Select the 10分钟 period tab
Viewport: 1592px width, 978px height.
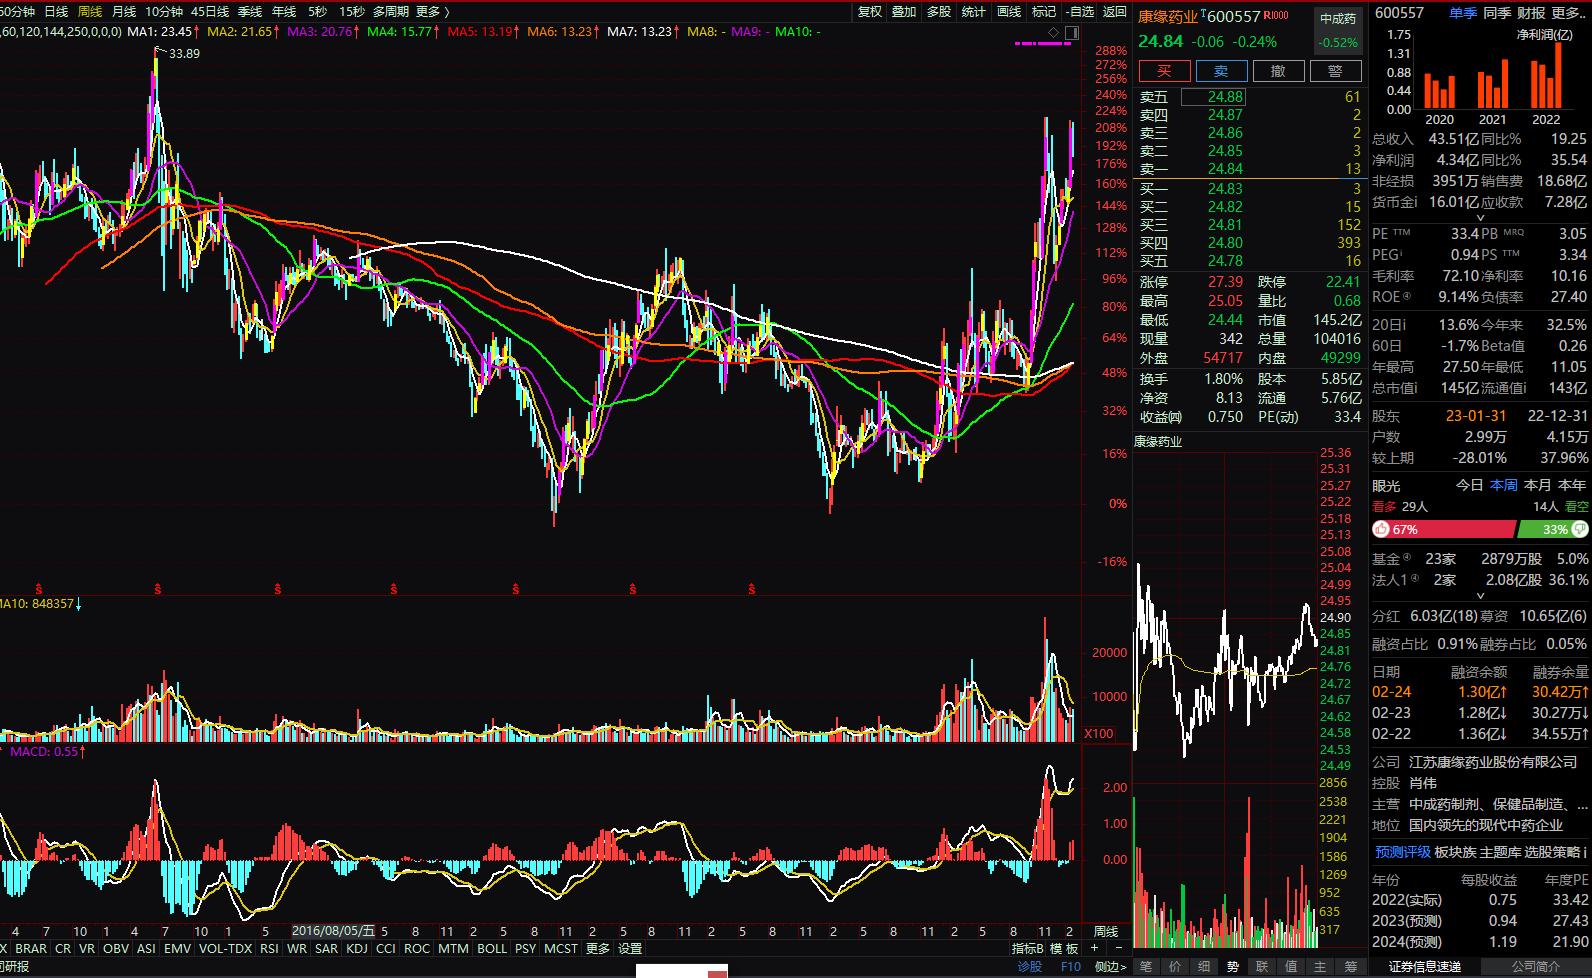pyautogui.click(x=164, y=12)
